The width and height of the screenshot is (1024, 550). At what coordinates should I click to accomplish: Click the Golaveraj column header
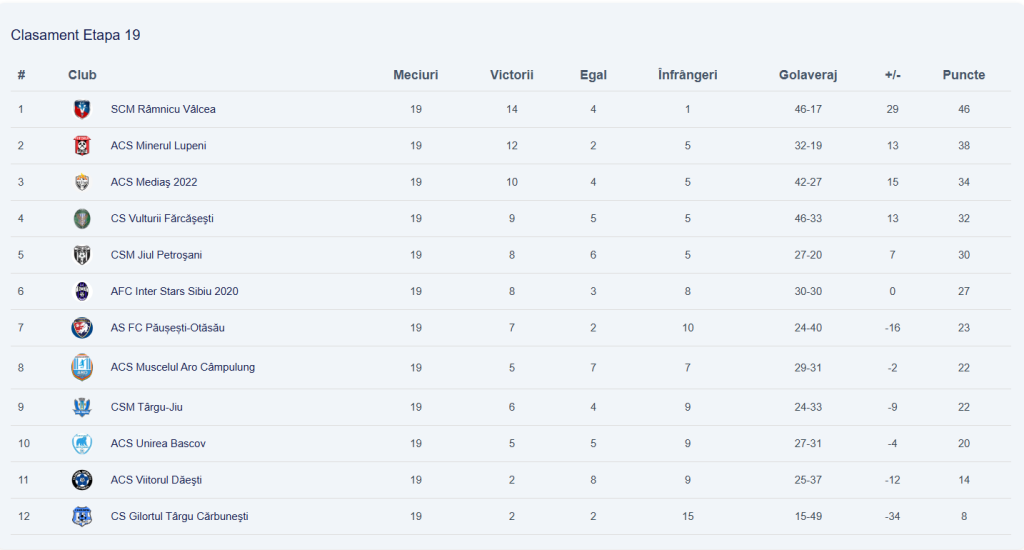808,75
